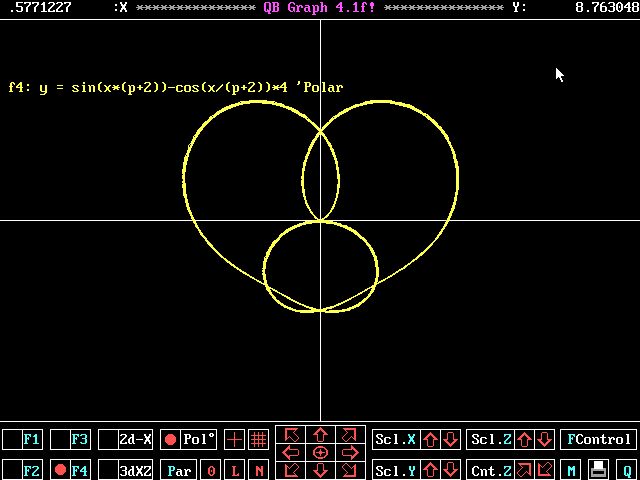Screen dimensions: 640x480
Task: Pan the view with the right arrow
Action: pos(350,452)
